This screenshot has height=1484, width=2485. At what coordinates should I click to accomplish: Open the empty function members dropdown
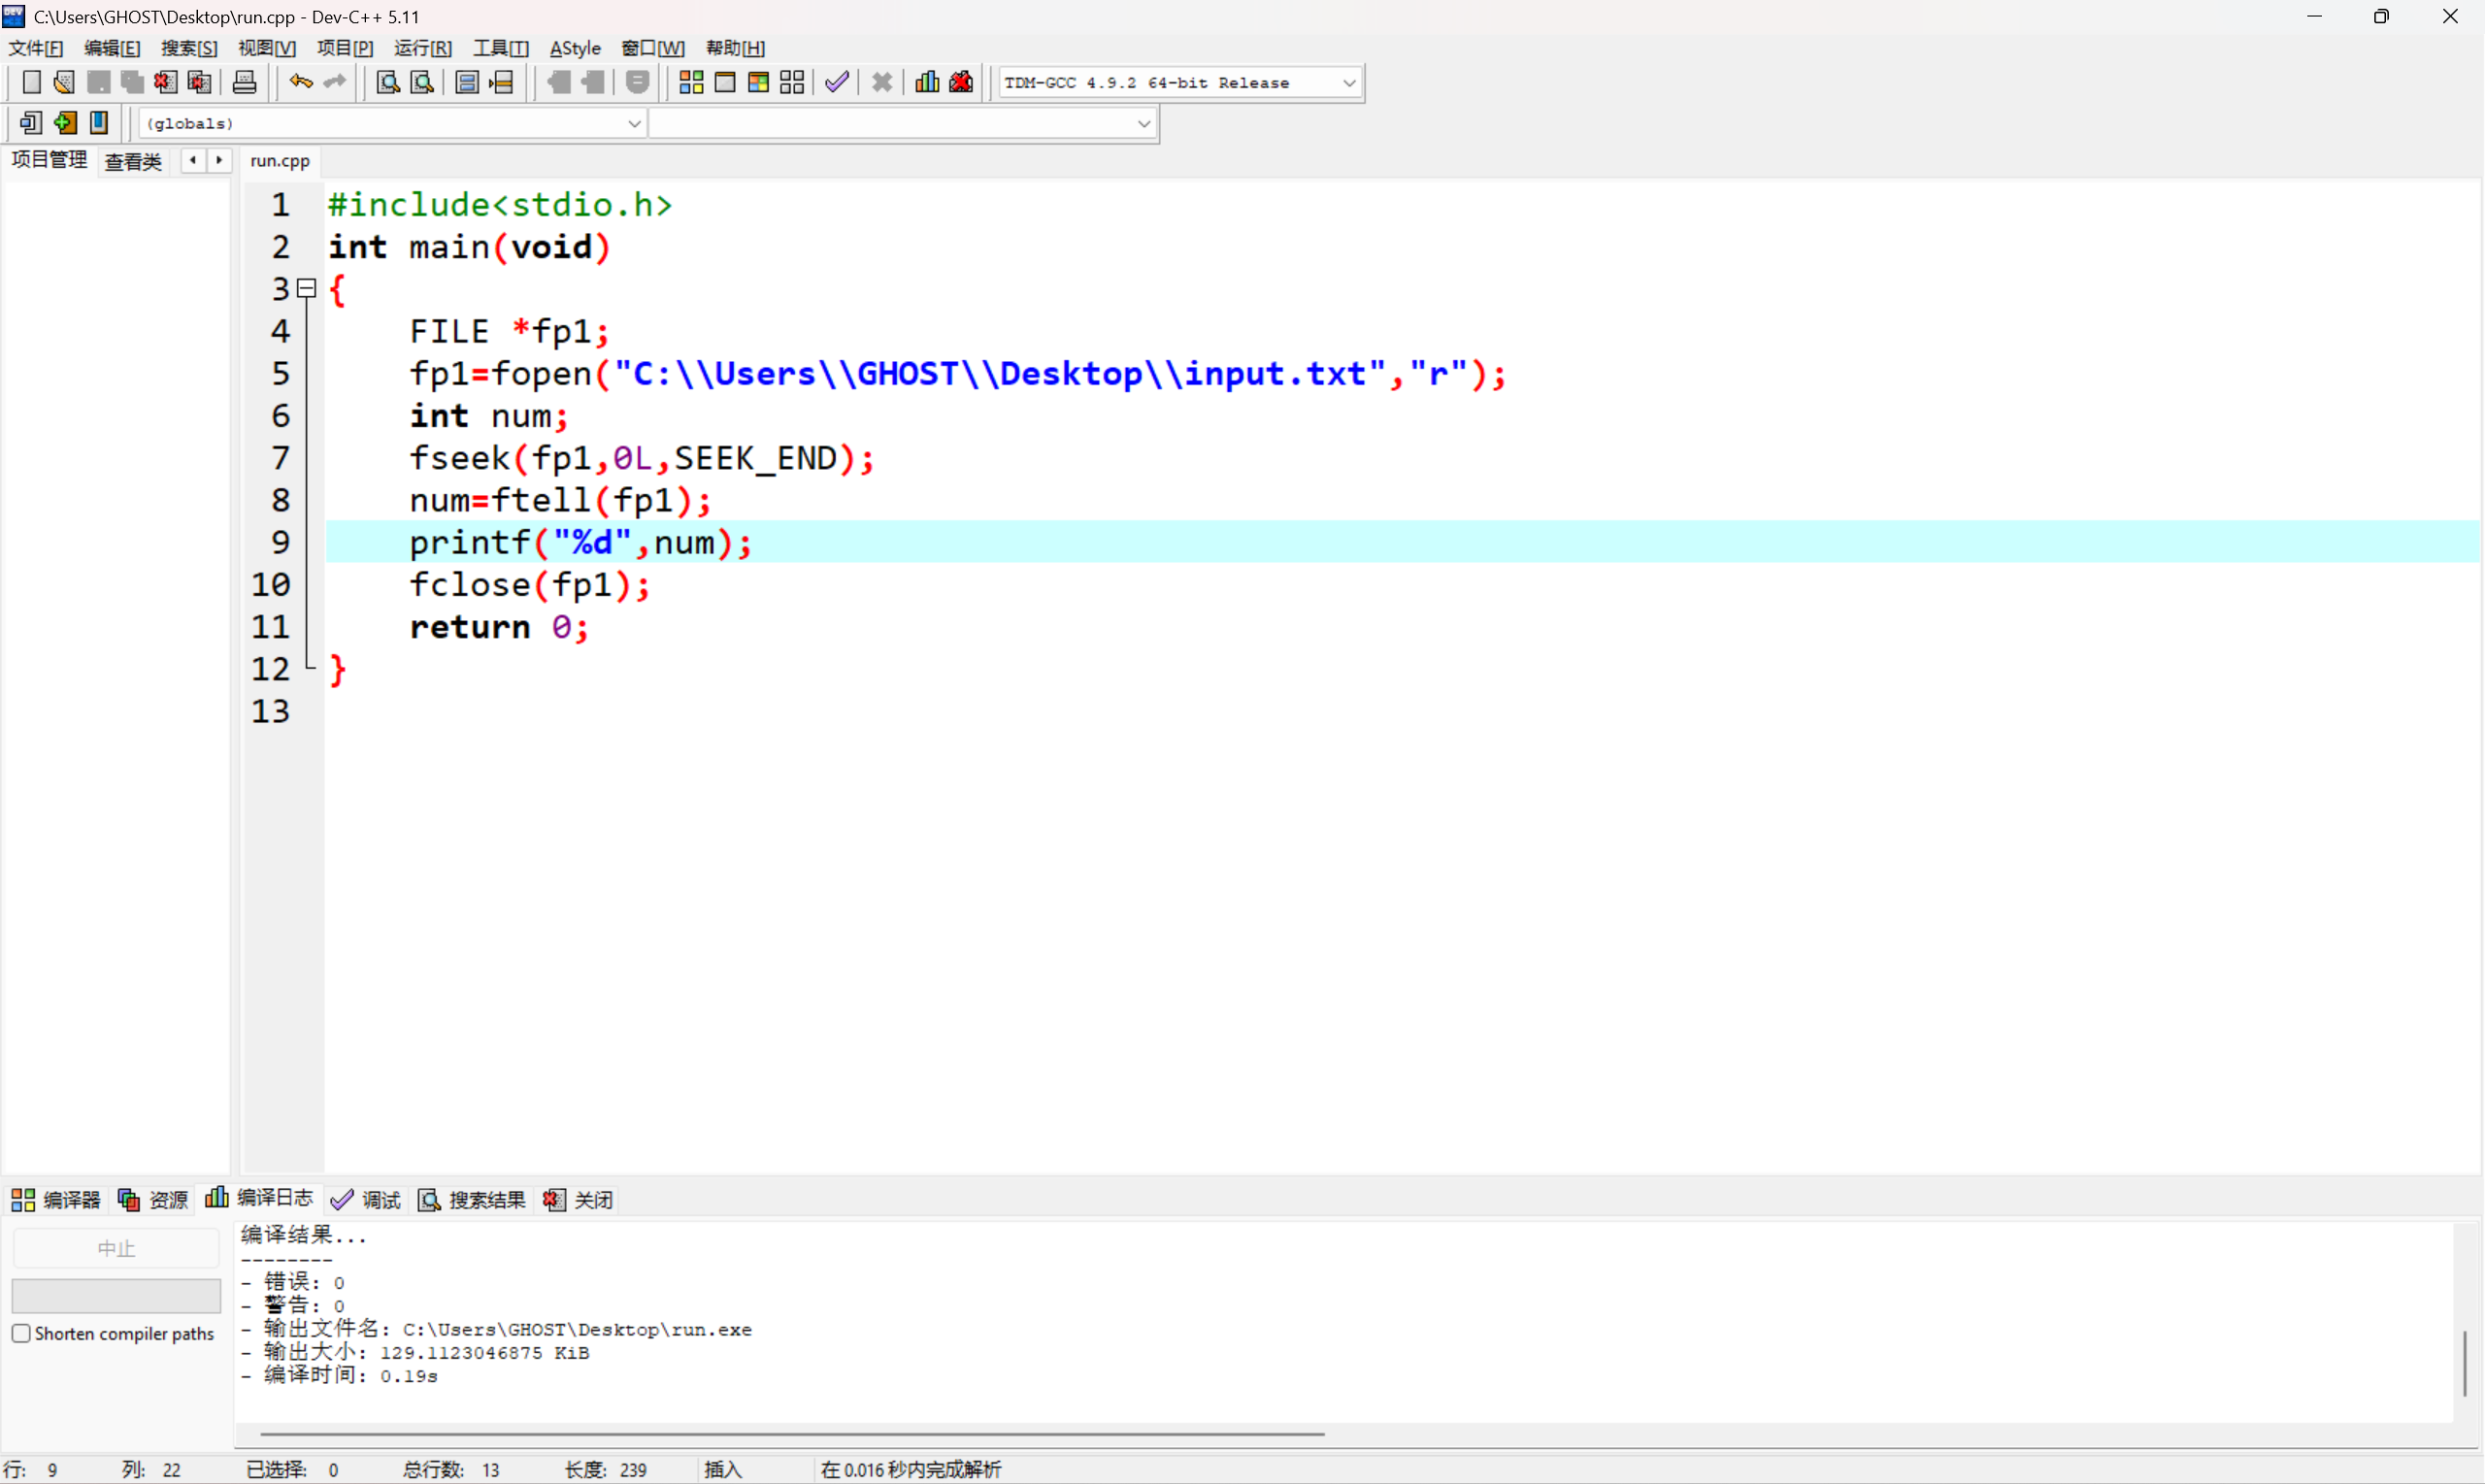click(x=1143, y=124)
